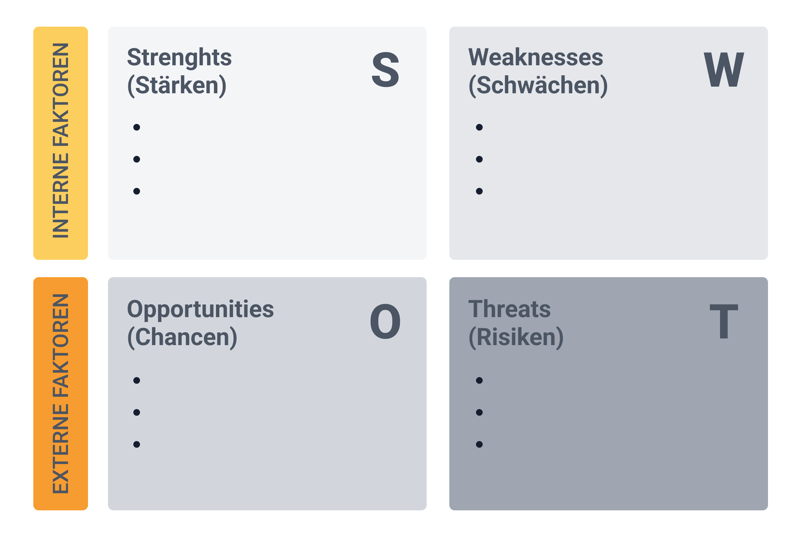Click the yellow INTERNE FAKTOREN label

click(61, 143)
